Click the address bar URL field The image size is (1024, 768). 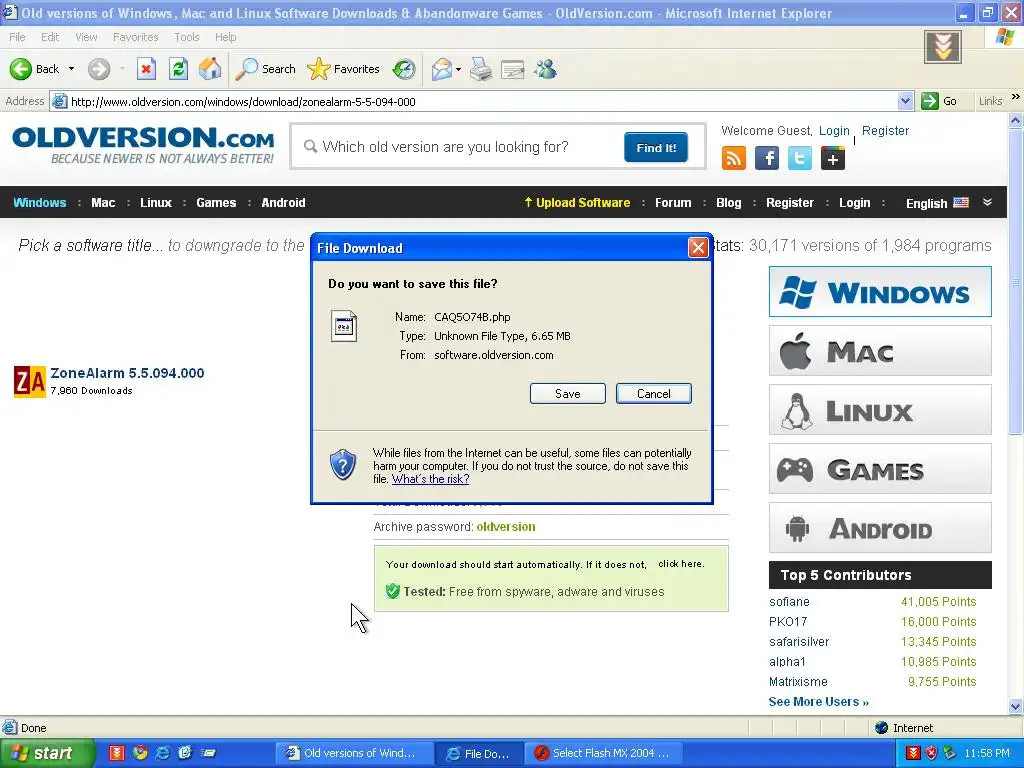(x=483, y=101)
